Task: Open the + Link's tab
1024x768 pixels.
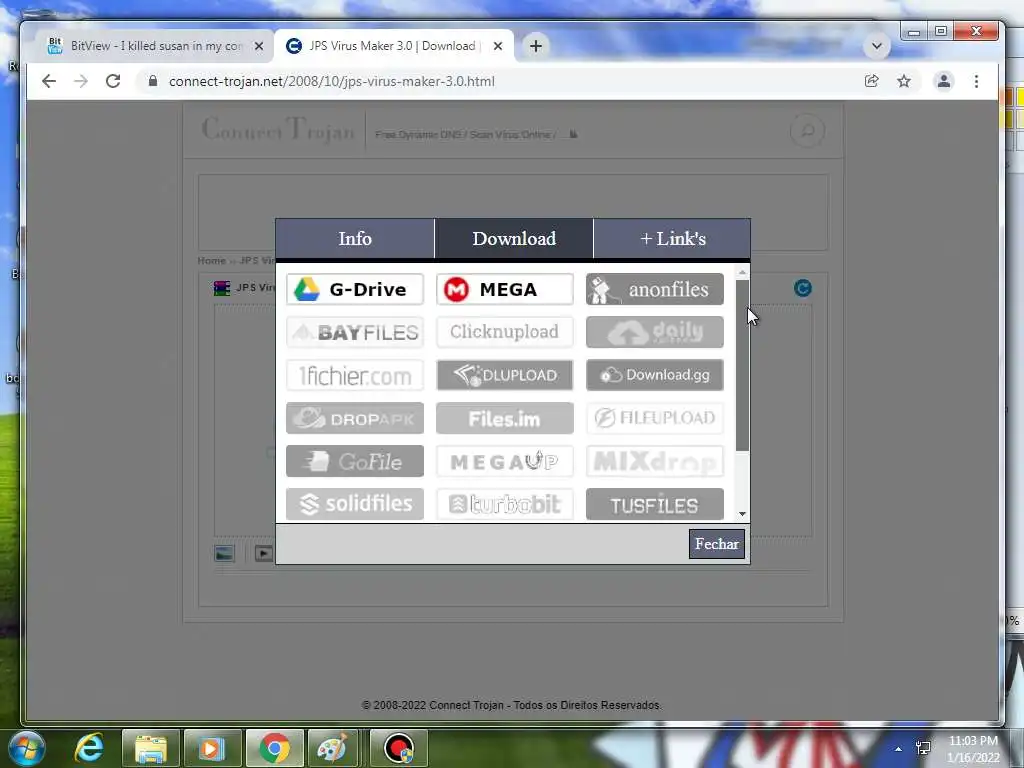Action: pyautogui.click(x=672, y=239)
